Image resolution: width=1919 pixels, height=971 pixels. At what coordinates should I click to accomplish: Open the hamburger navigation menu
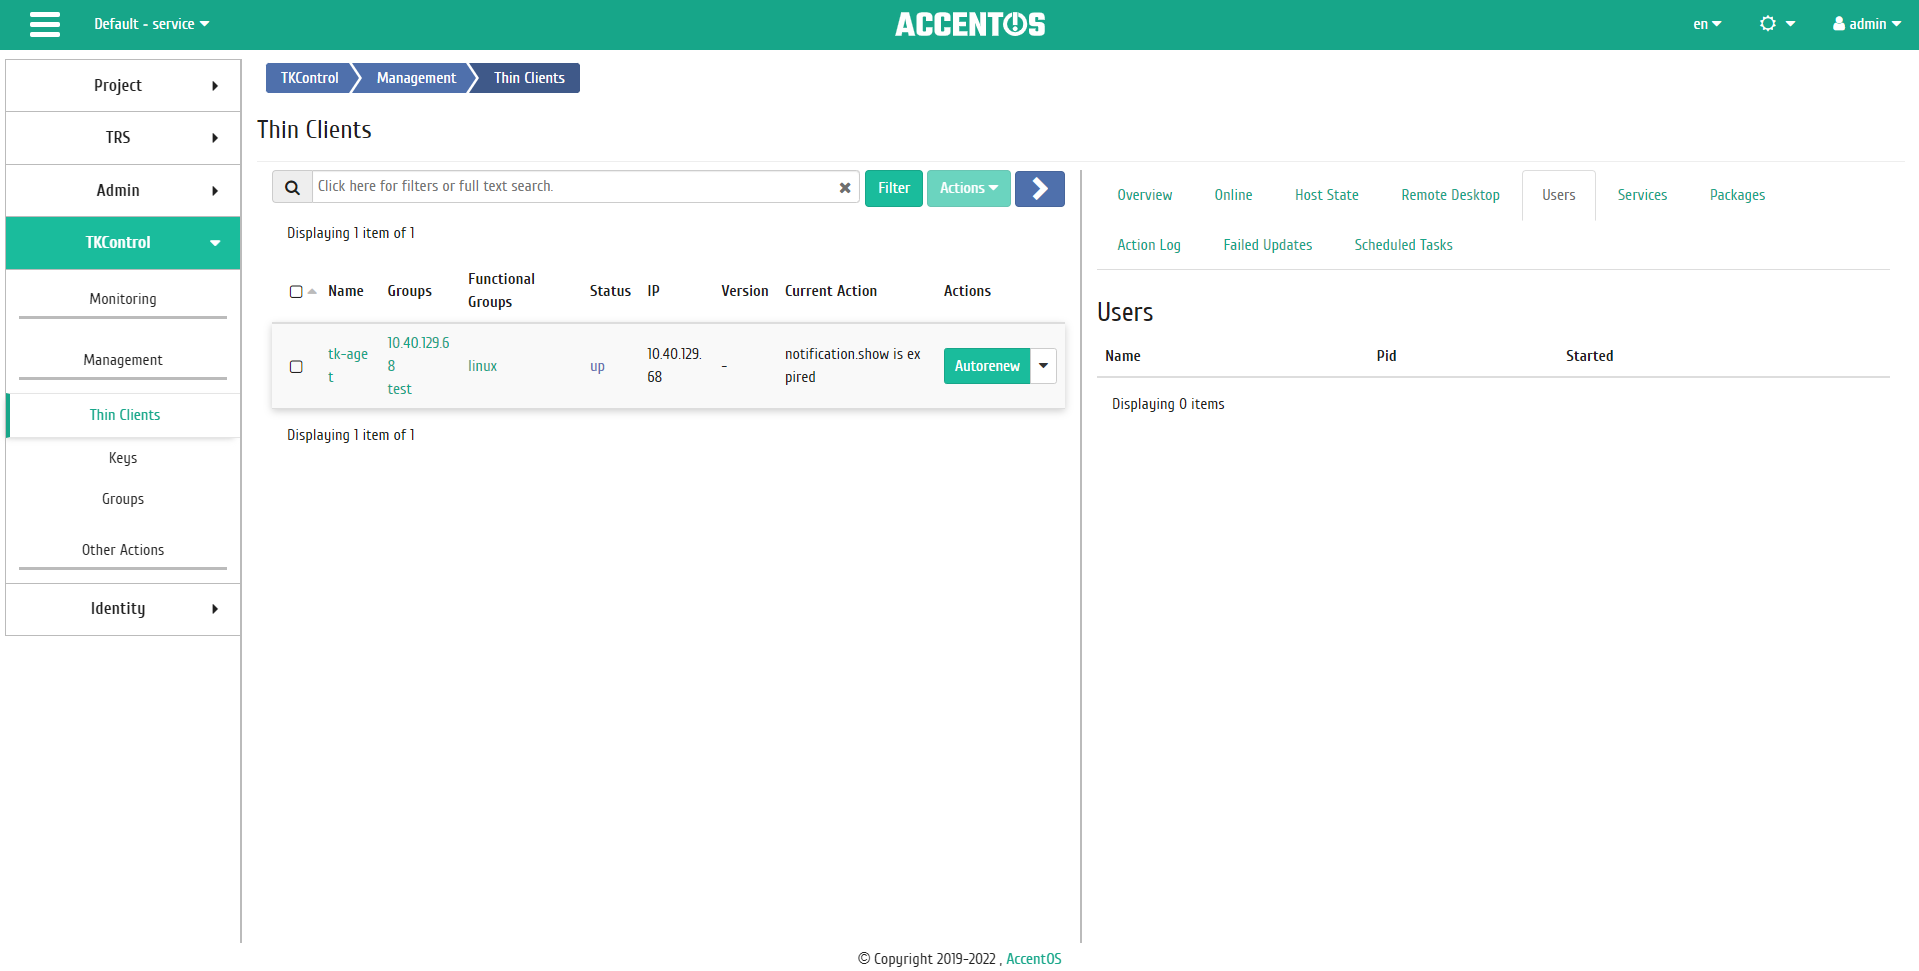[x=44, y=24]
